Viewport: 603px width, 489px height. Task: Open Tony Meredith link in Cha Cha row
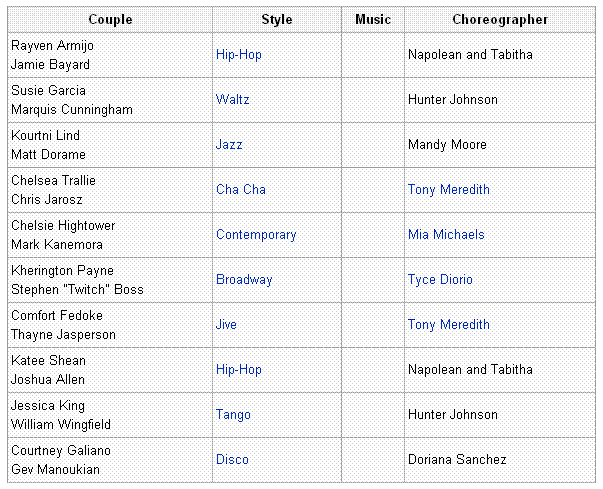point(449,190)
